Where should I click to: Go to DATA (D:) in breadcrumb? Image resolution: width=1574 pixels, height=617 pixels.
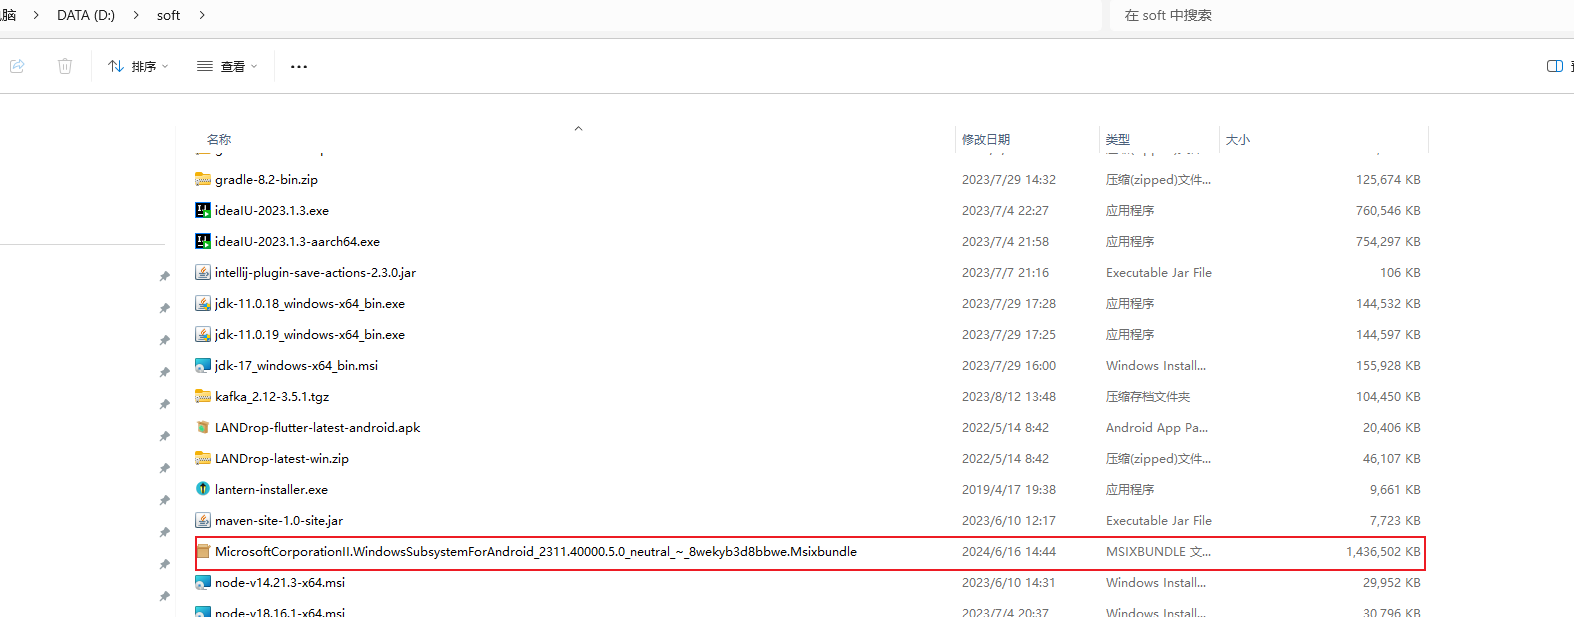coord(86,15)
